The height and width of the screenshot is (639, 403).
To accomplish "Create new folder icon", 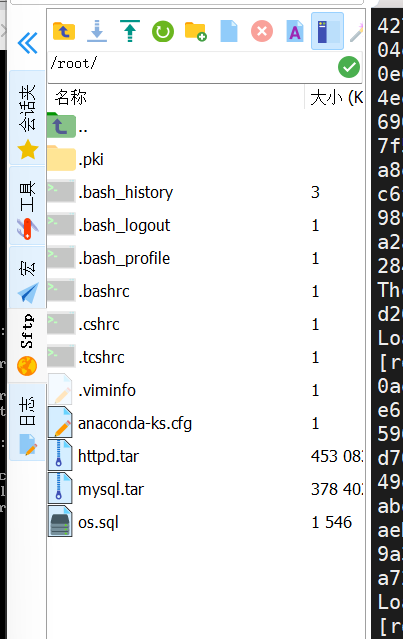I will (x=196, y=31).
